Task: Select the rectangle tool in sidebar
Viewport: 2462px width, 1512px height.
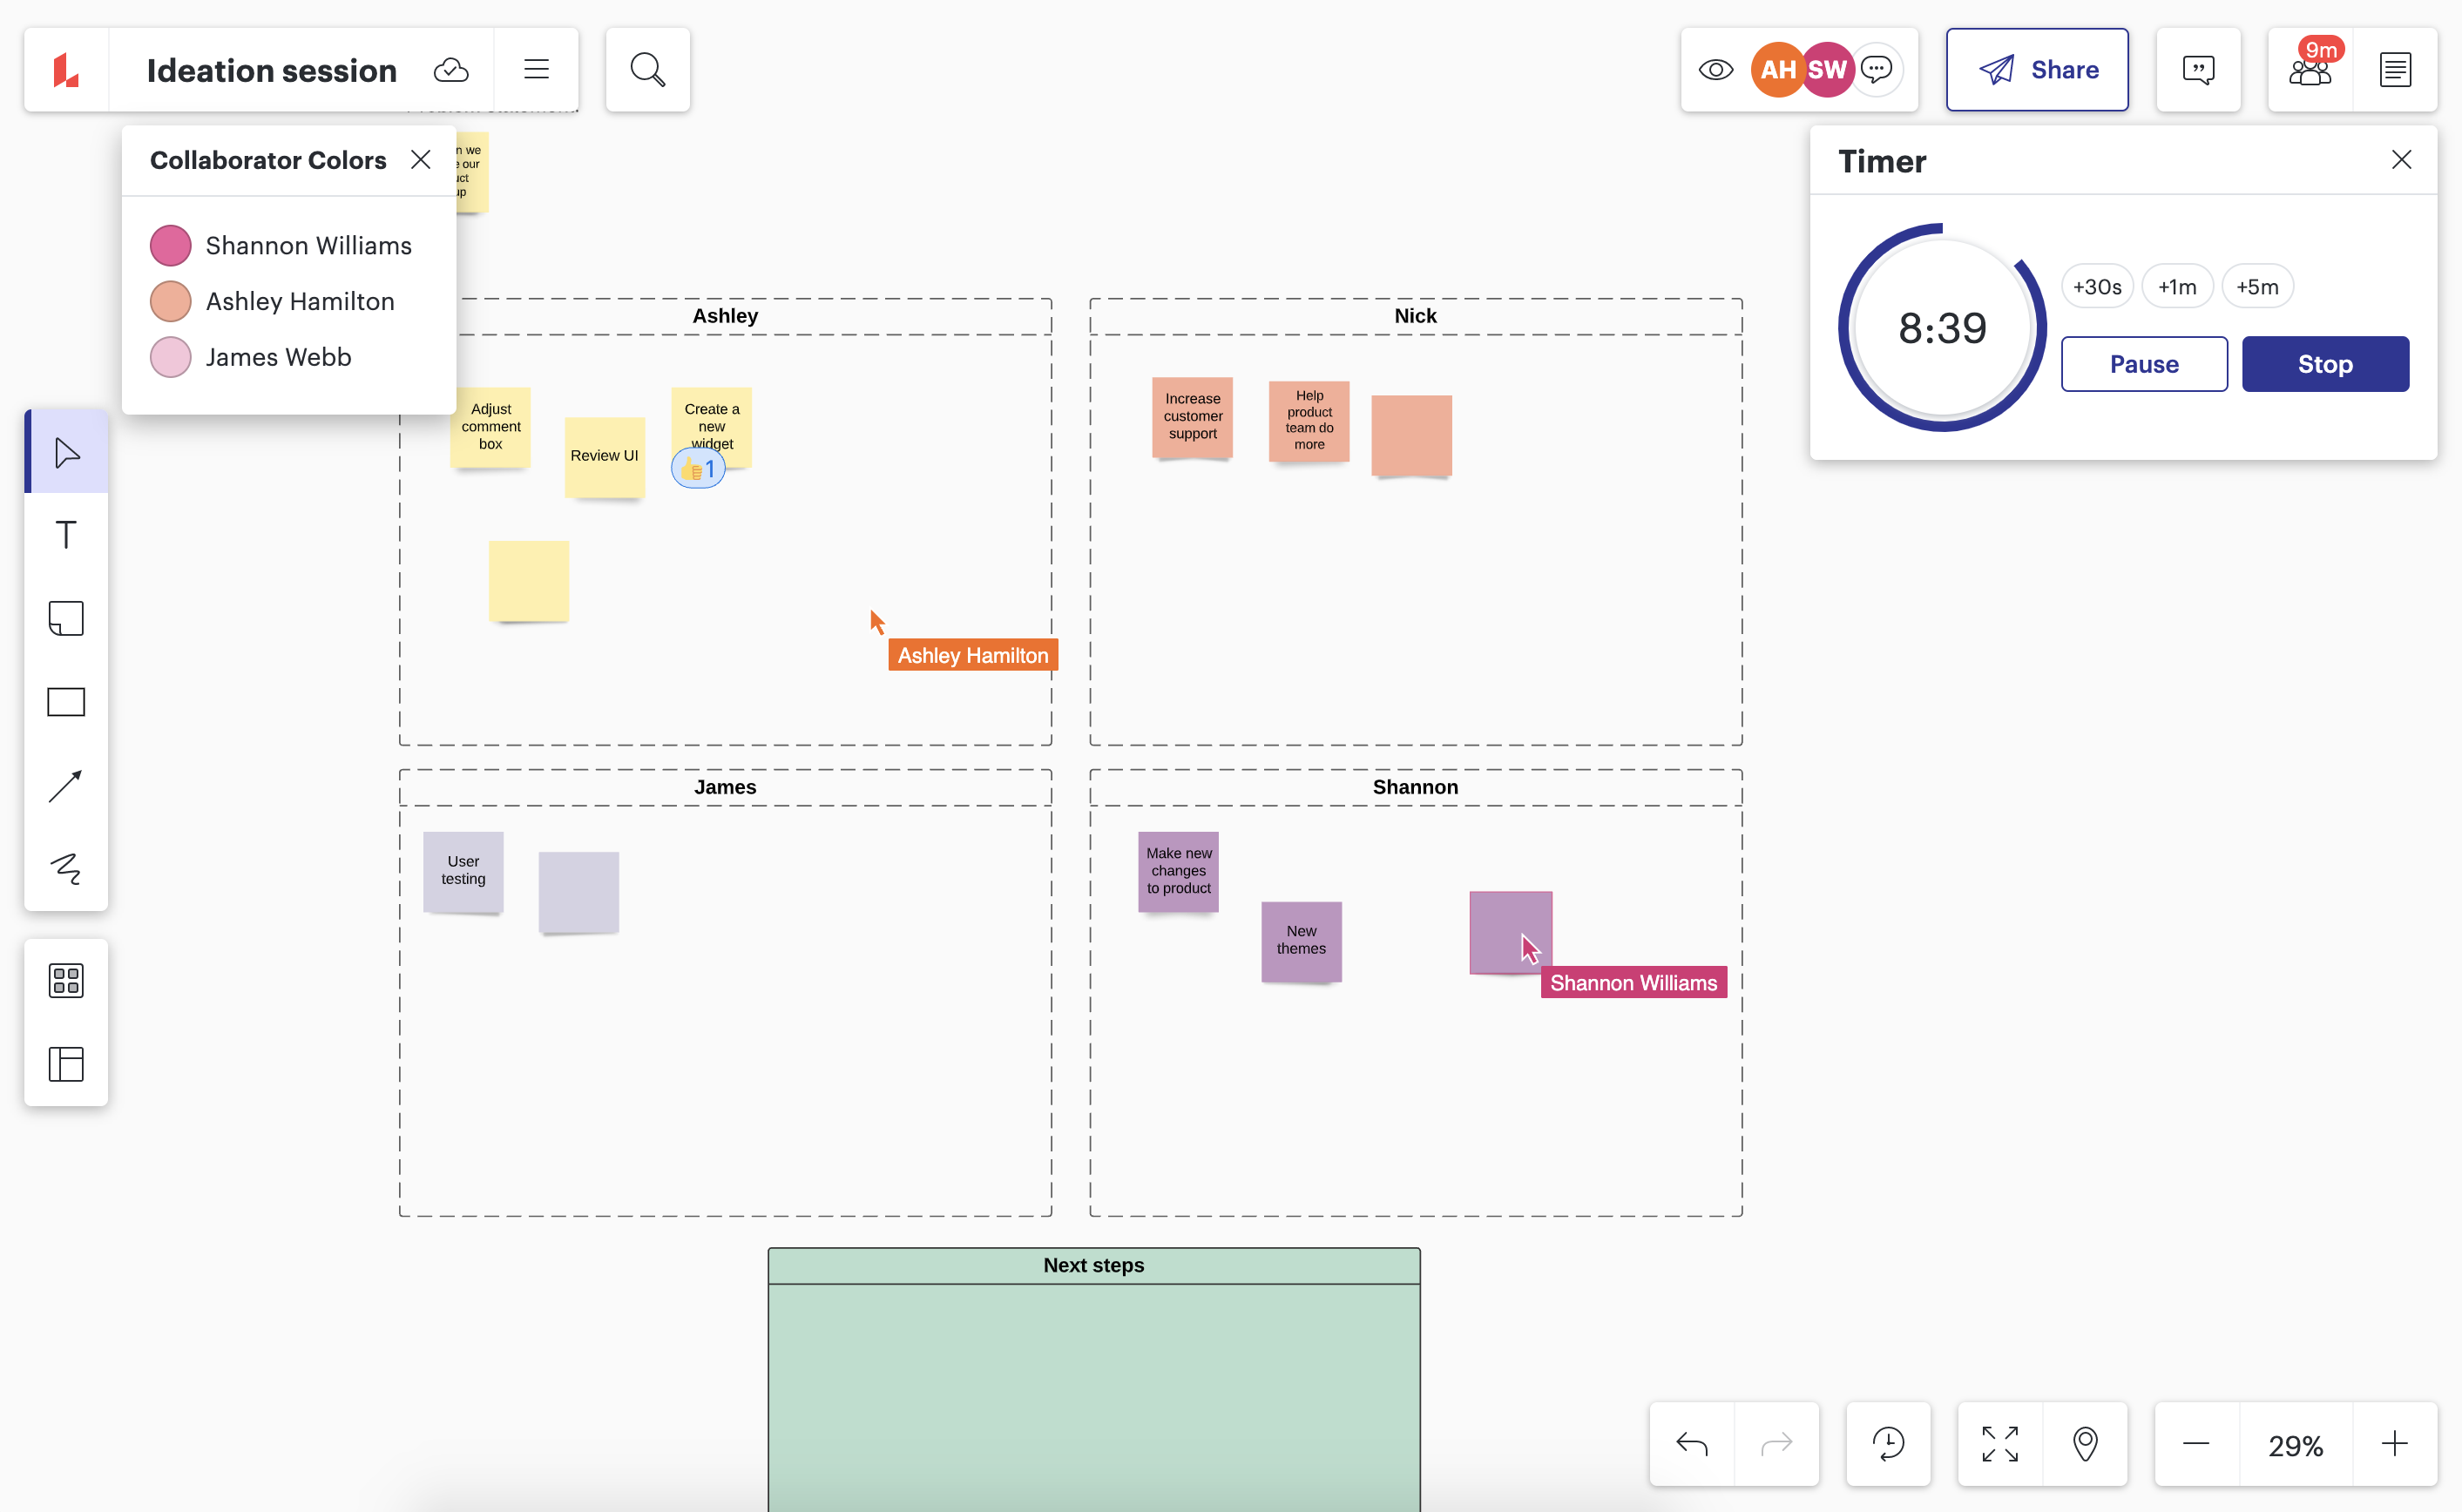Action: click(65, 701)
